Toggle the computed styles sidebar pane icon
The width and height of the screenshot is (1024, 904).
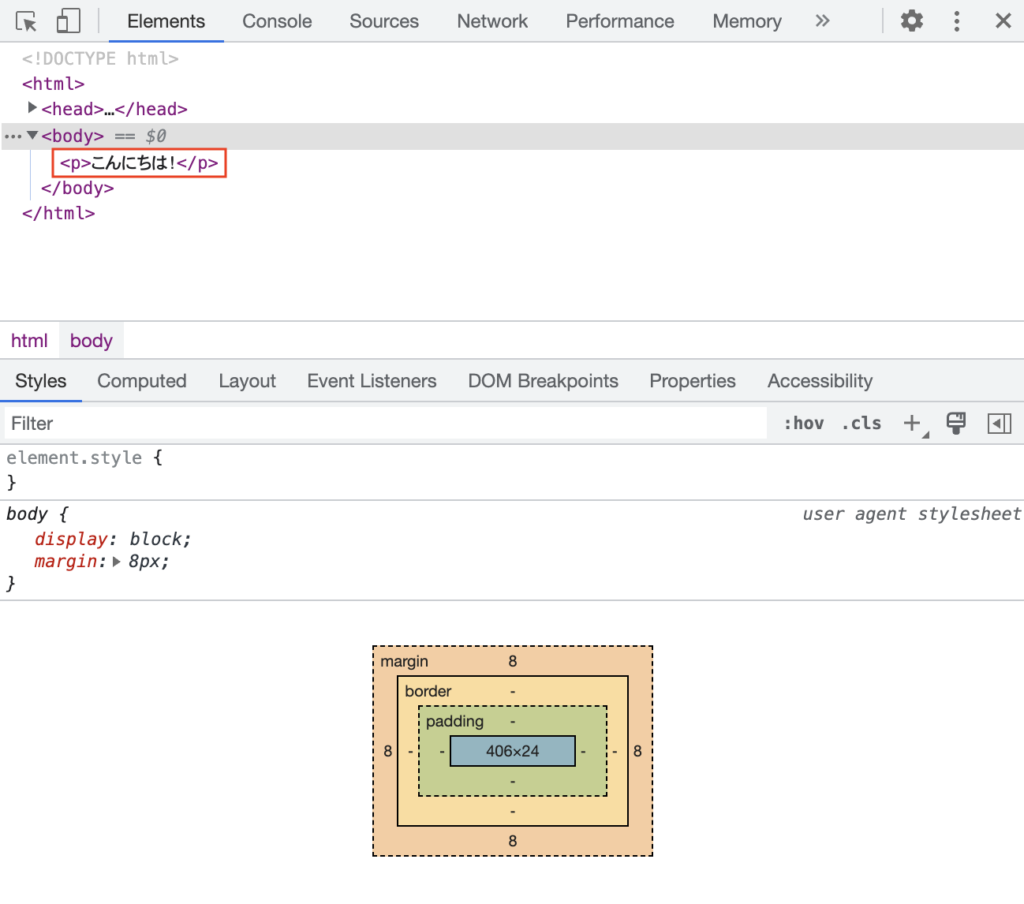[x=999, y=423]
